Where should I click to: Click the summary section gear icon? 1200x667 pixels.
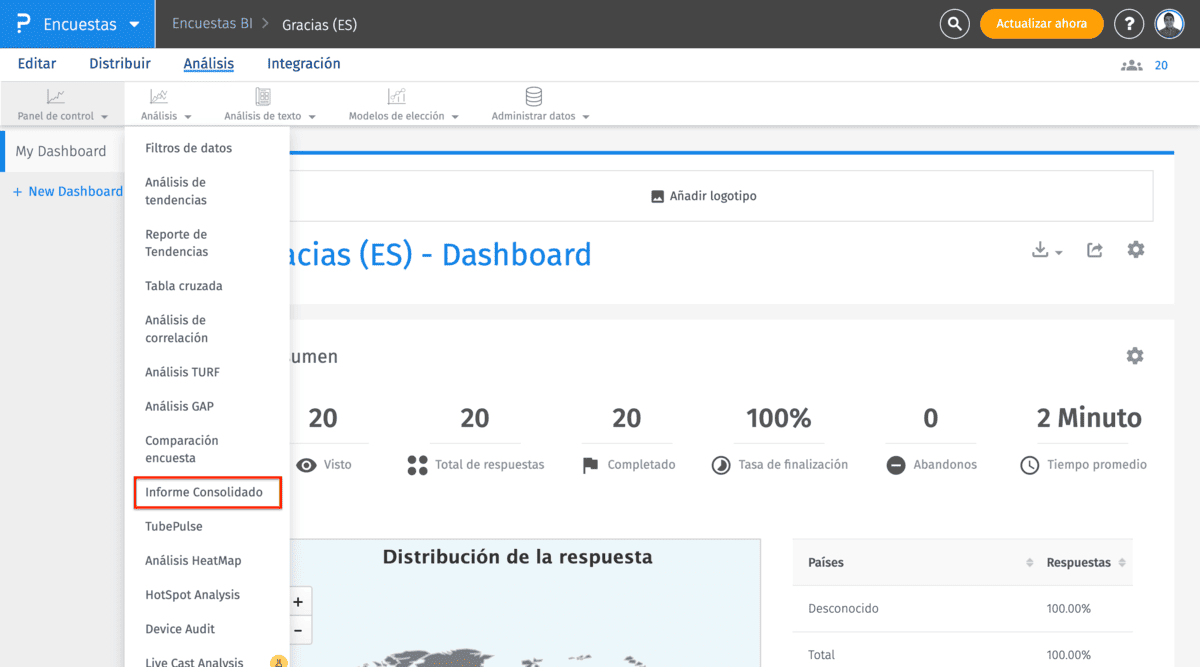1134,356
